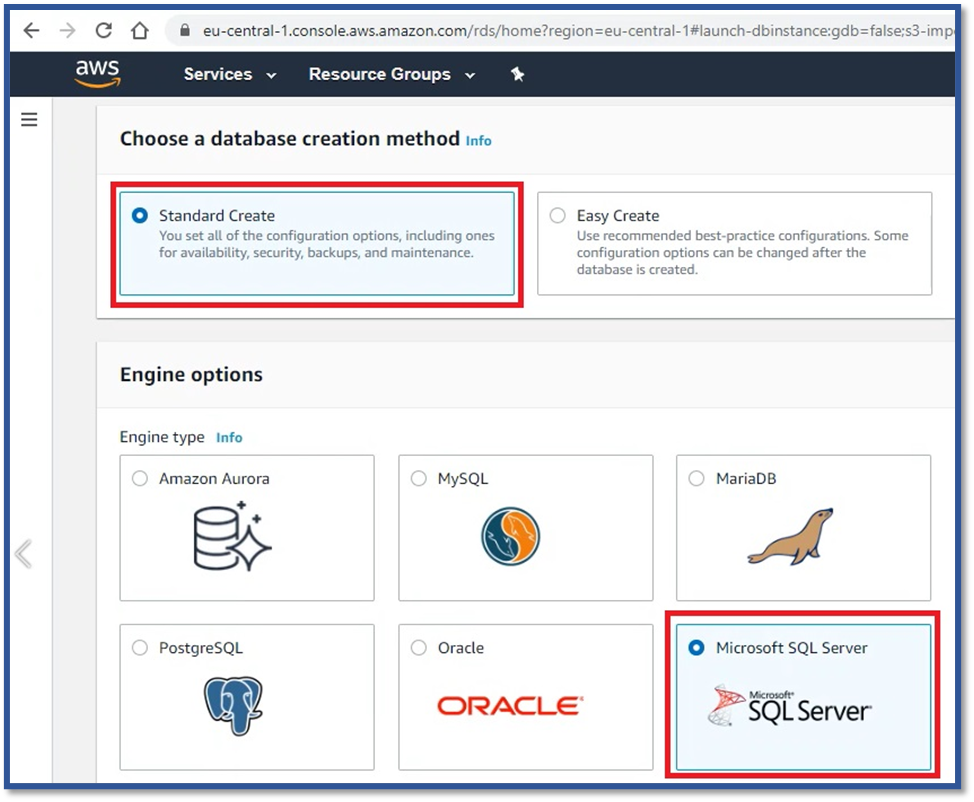Reload the page with the refresh icon
Image resolution: width=974 pixels, height=802 pixels.
point(104,30)
